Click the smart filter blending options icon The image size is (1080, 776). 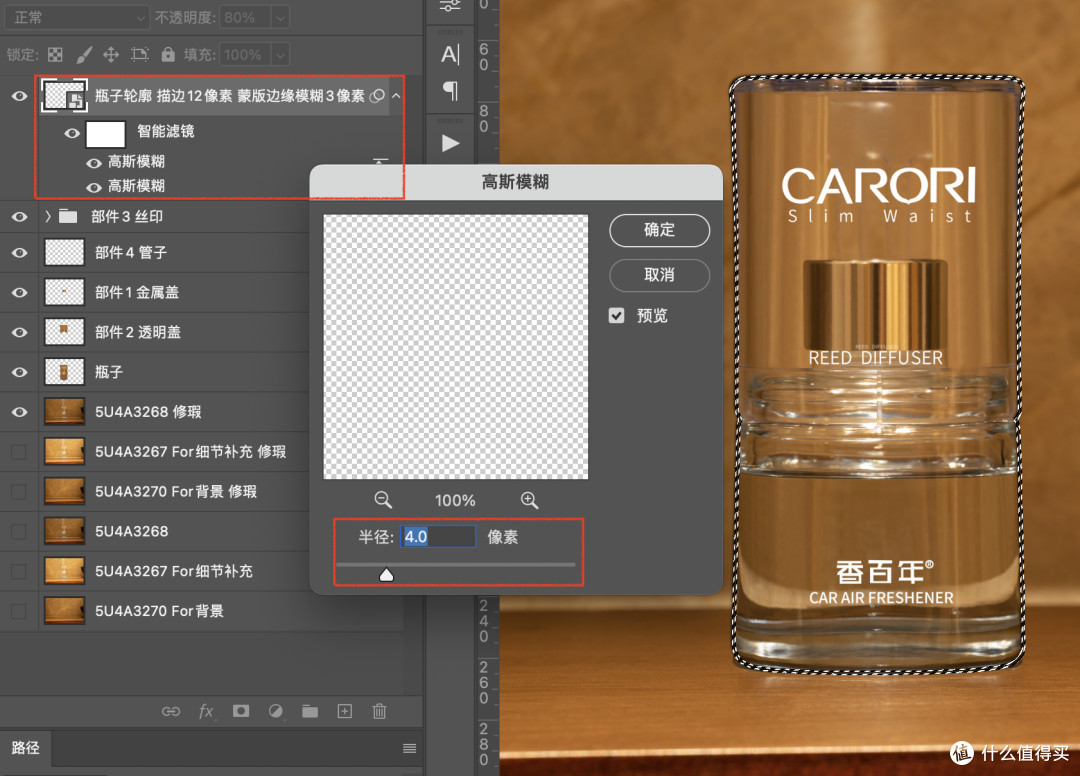point(380,162)
